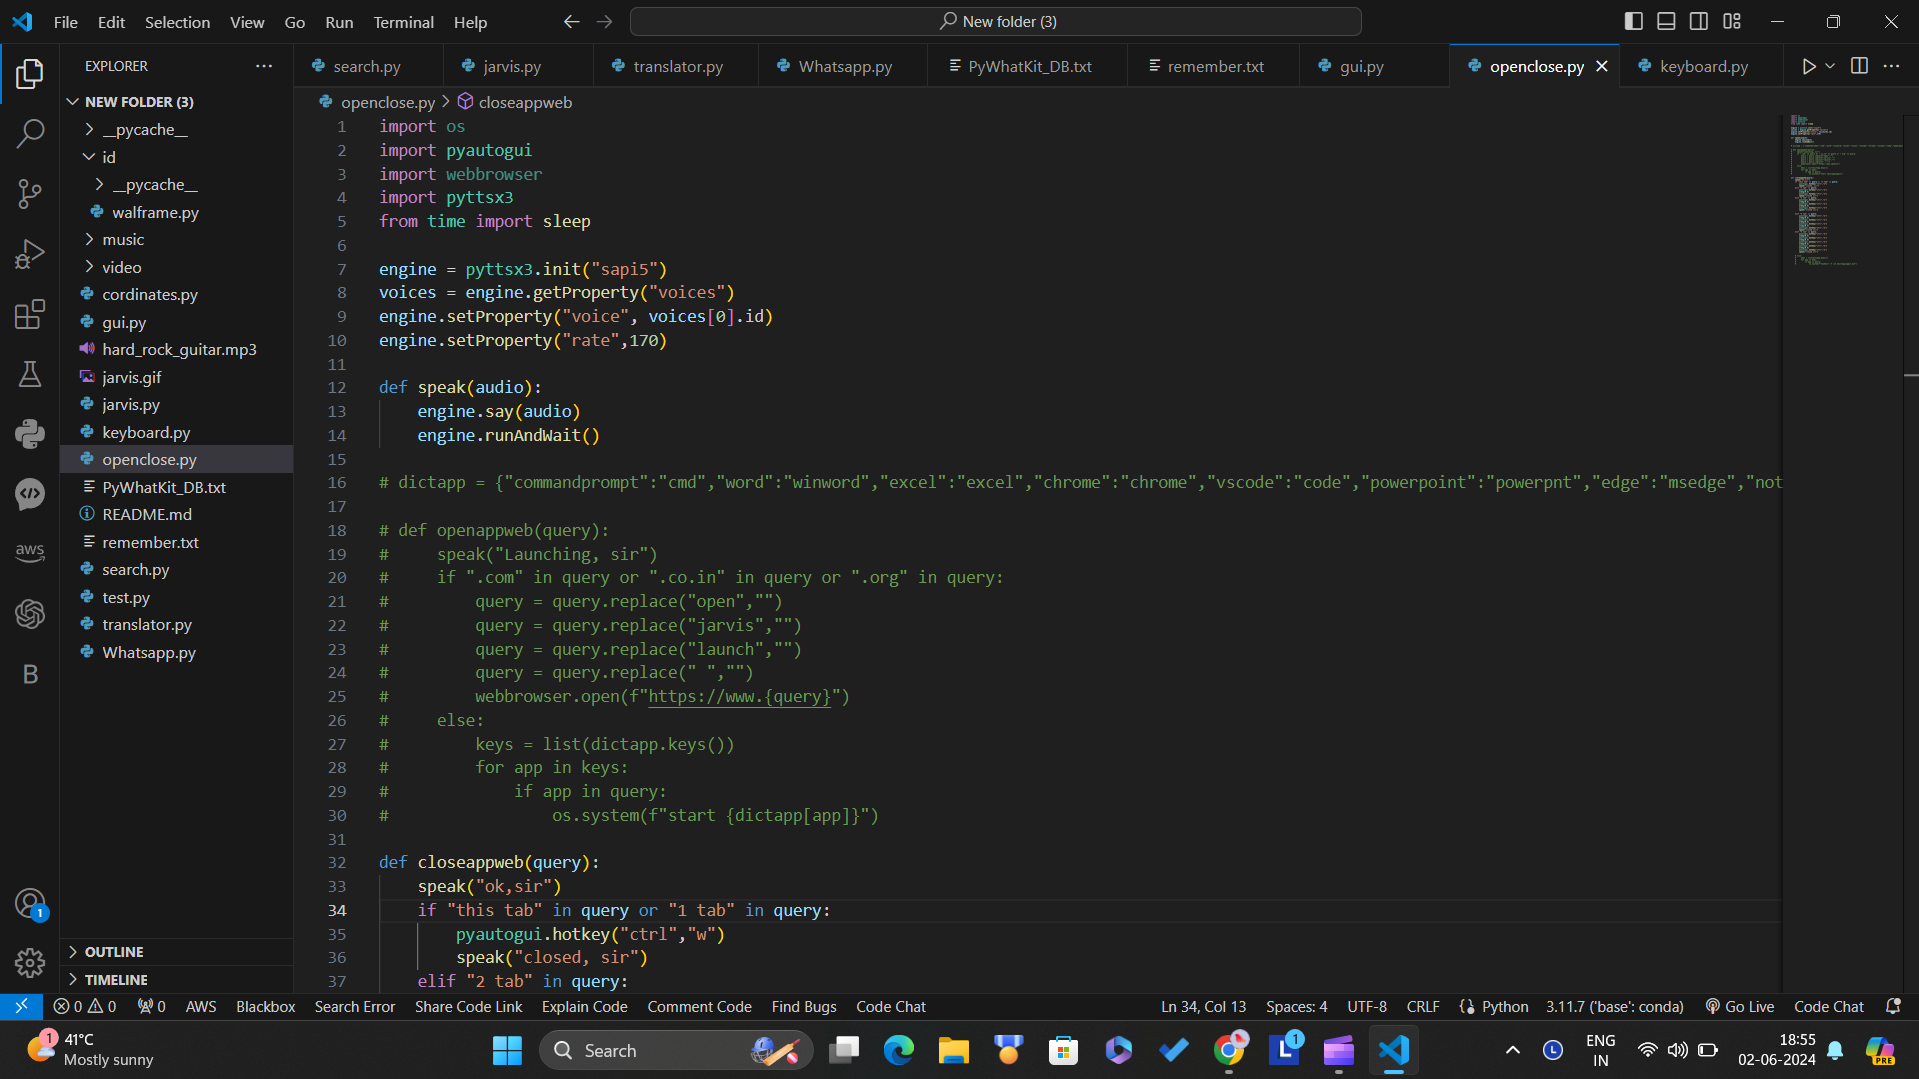1919x1079 pixels.
Task: Open the run button dropdown arrow
Action: coord(1830,66)
